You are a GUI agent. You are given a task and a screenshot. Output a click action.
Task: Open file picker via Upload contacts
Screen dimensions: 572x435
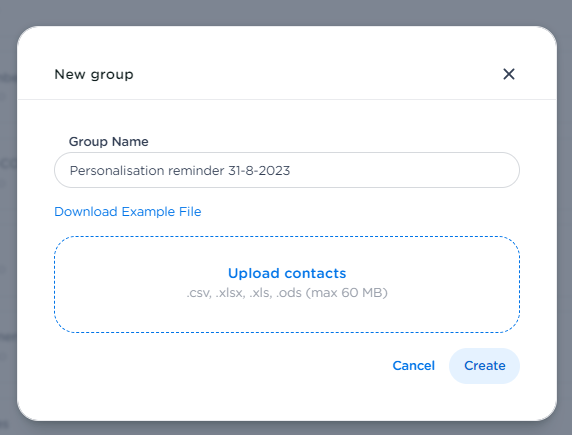287,273
